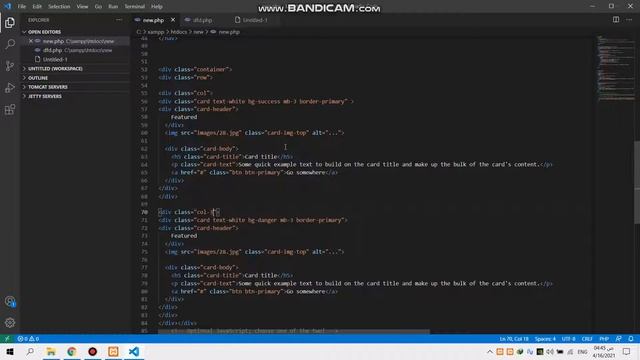This screenshot has width=640, height=360.
Task: Select dfd.php in Open Editors
Action: (75, 50)
